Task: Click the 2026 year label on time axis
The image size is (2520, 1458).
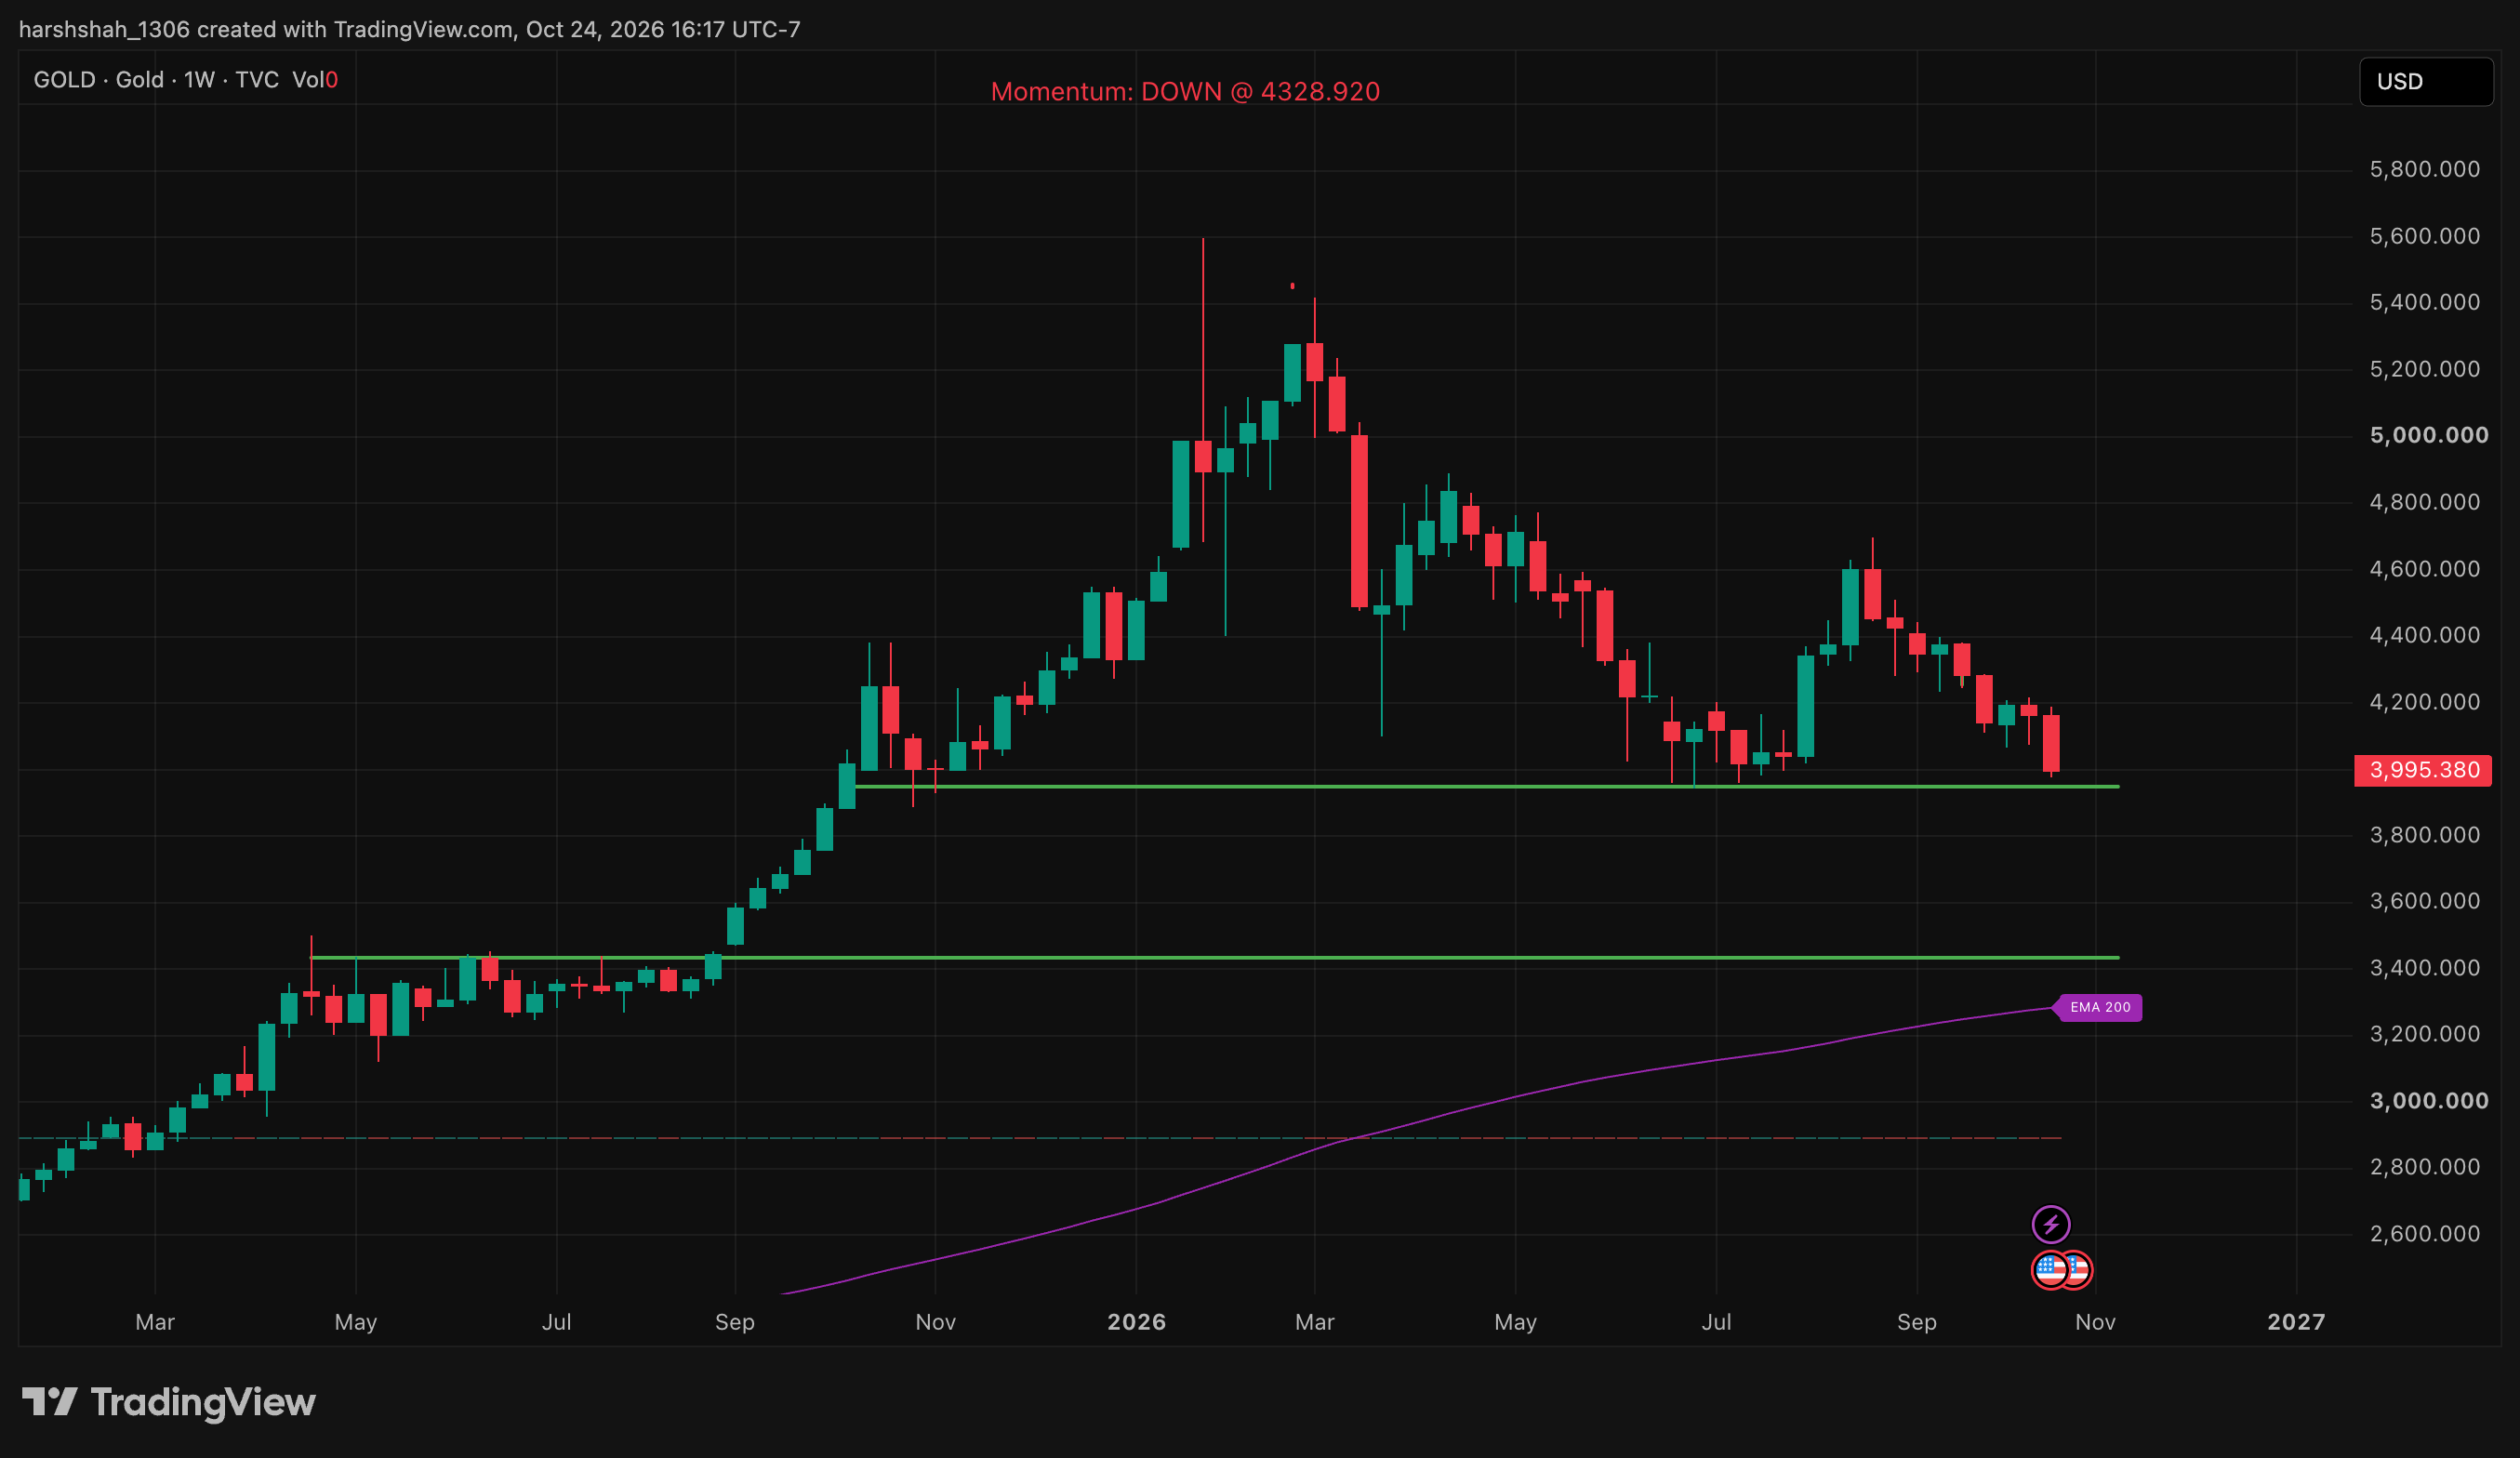Action: (x=1136, y=1322)
